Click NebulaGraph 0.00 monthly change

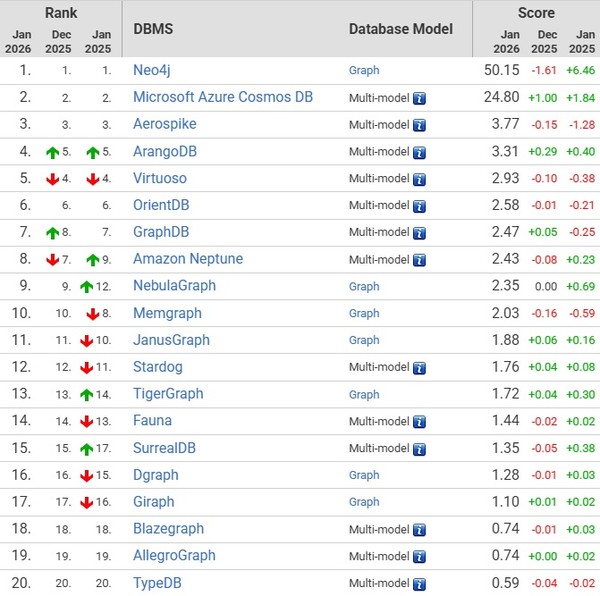pos(546,287)
